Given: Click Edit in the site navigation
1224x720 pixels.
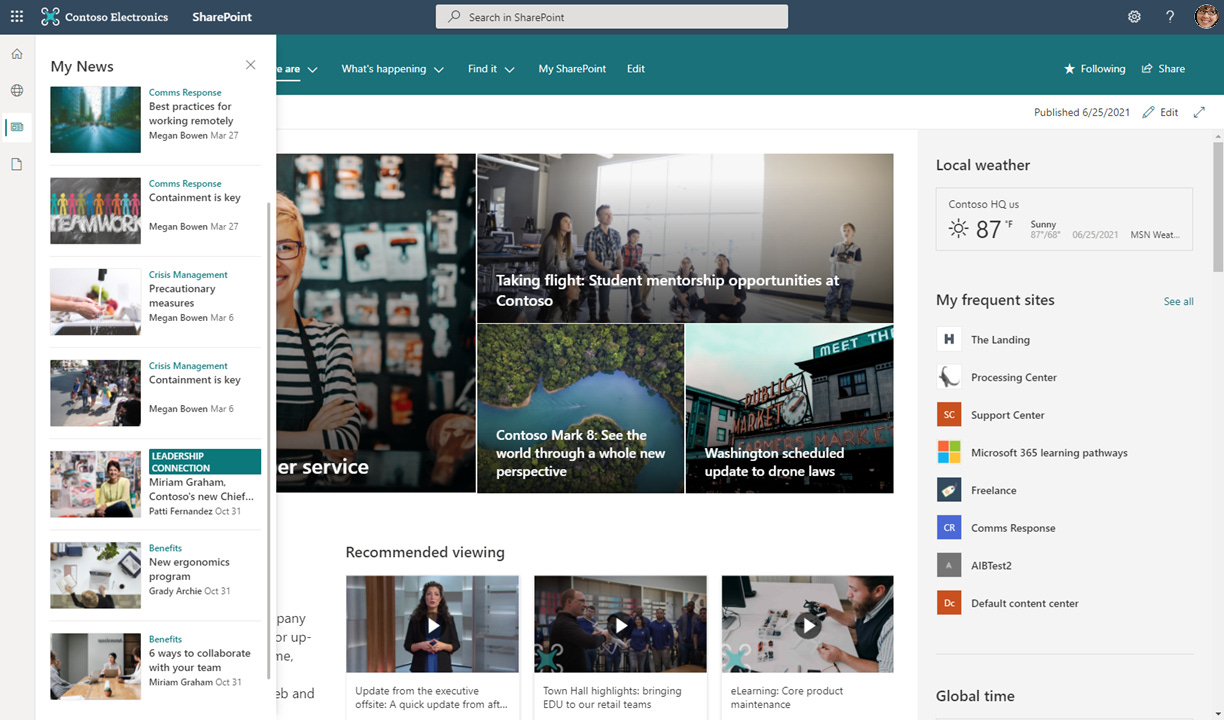Looking at the screenshot, I should (x=636, y=69).
